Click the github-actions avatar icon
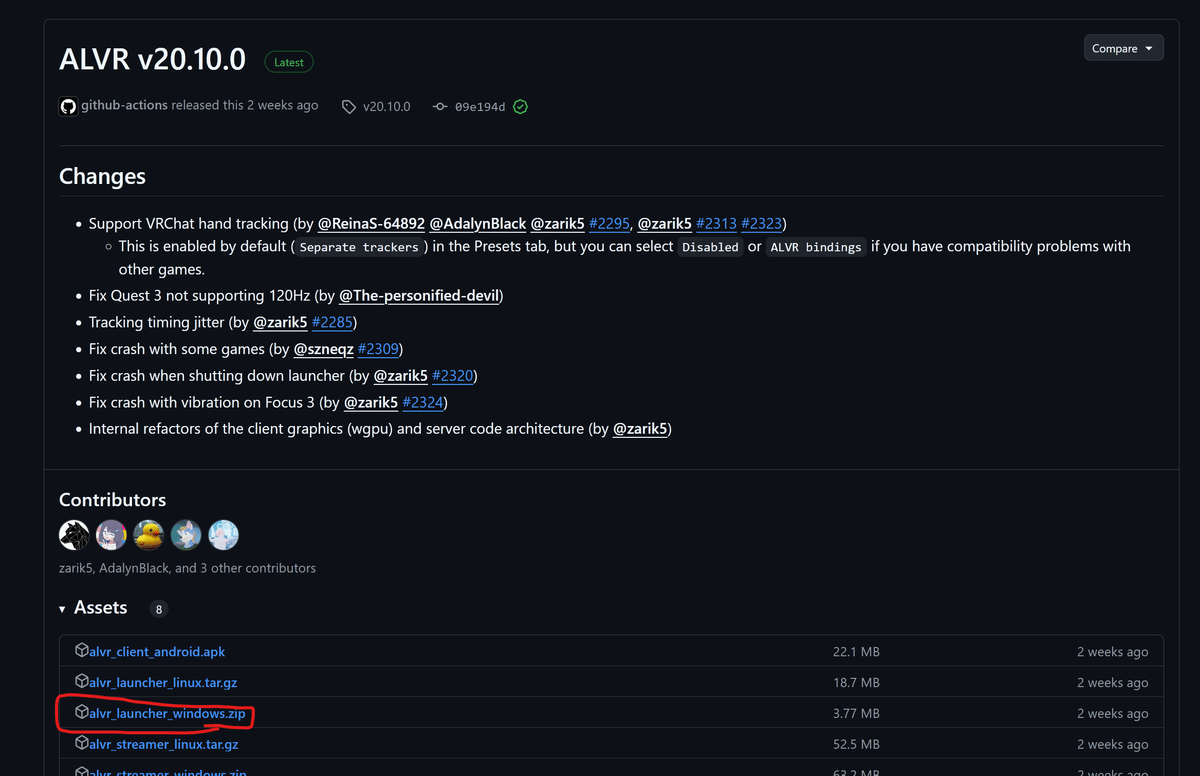1200x776 pixels. 68,106
